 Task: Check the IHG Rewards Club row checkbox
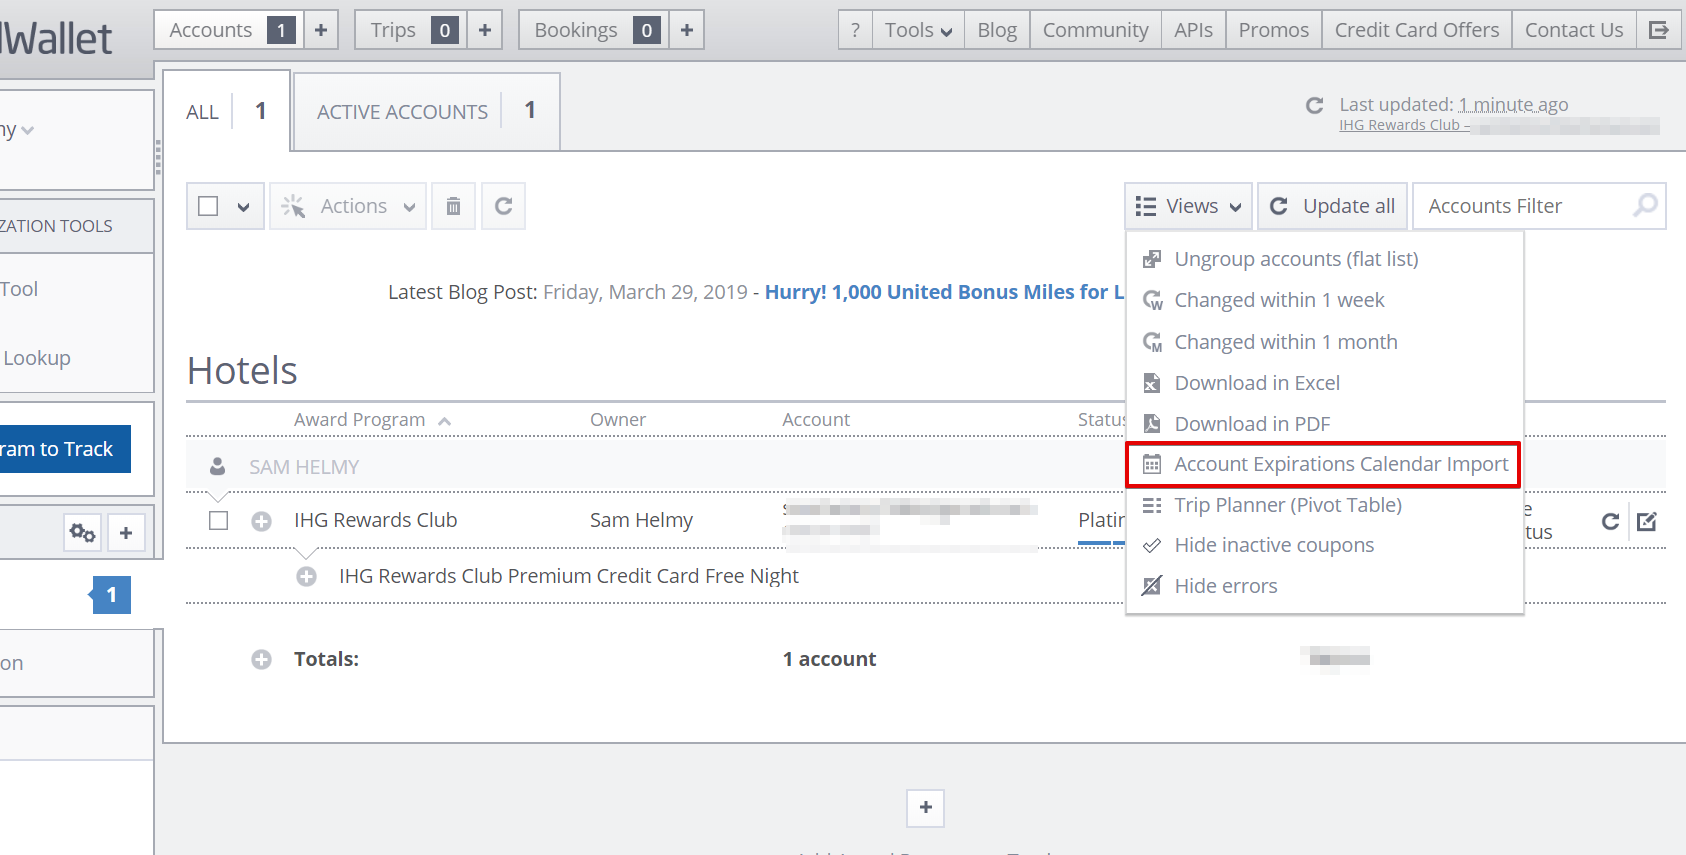pos(218,521)
